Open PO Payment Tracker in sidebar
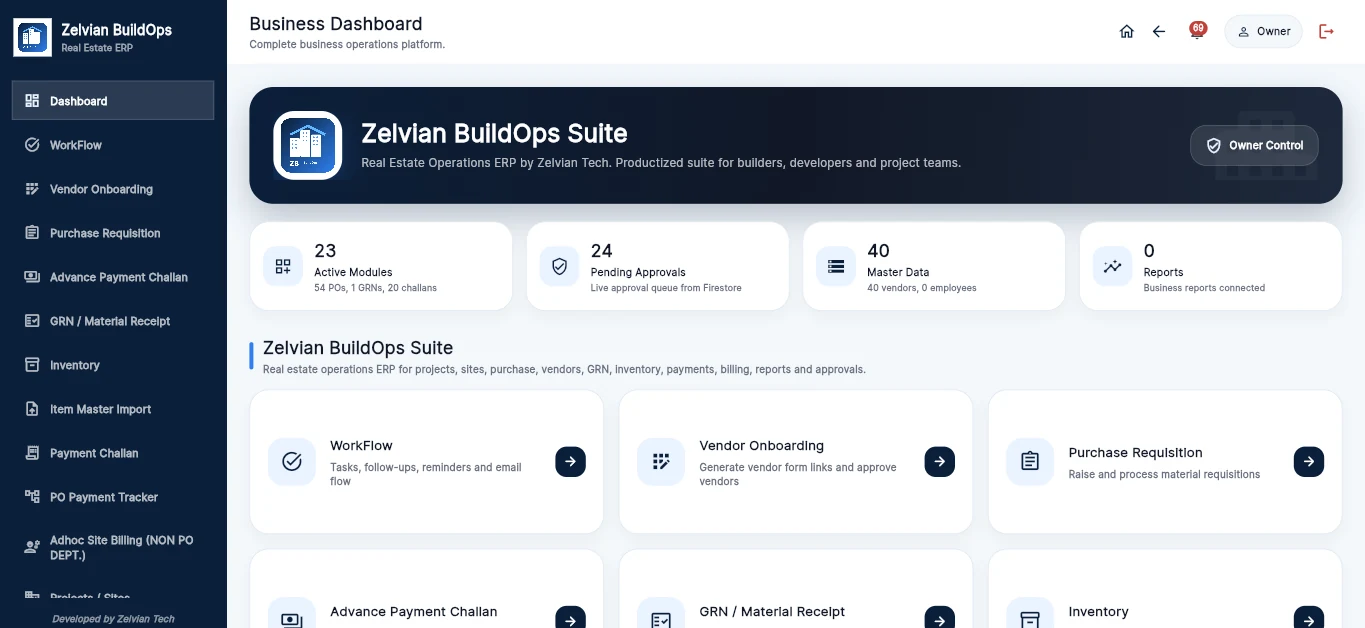The image size is (1365, 628). 113,497
